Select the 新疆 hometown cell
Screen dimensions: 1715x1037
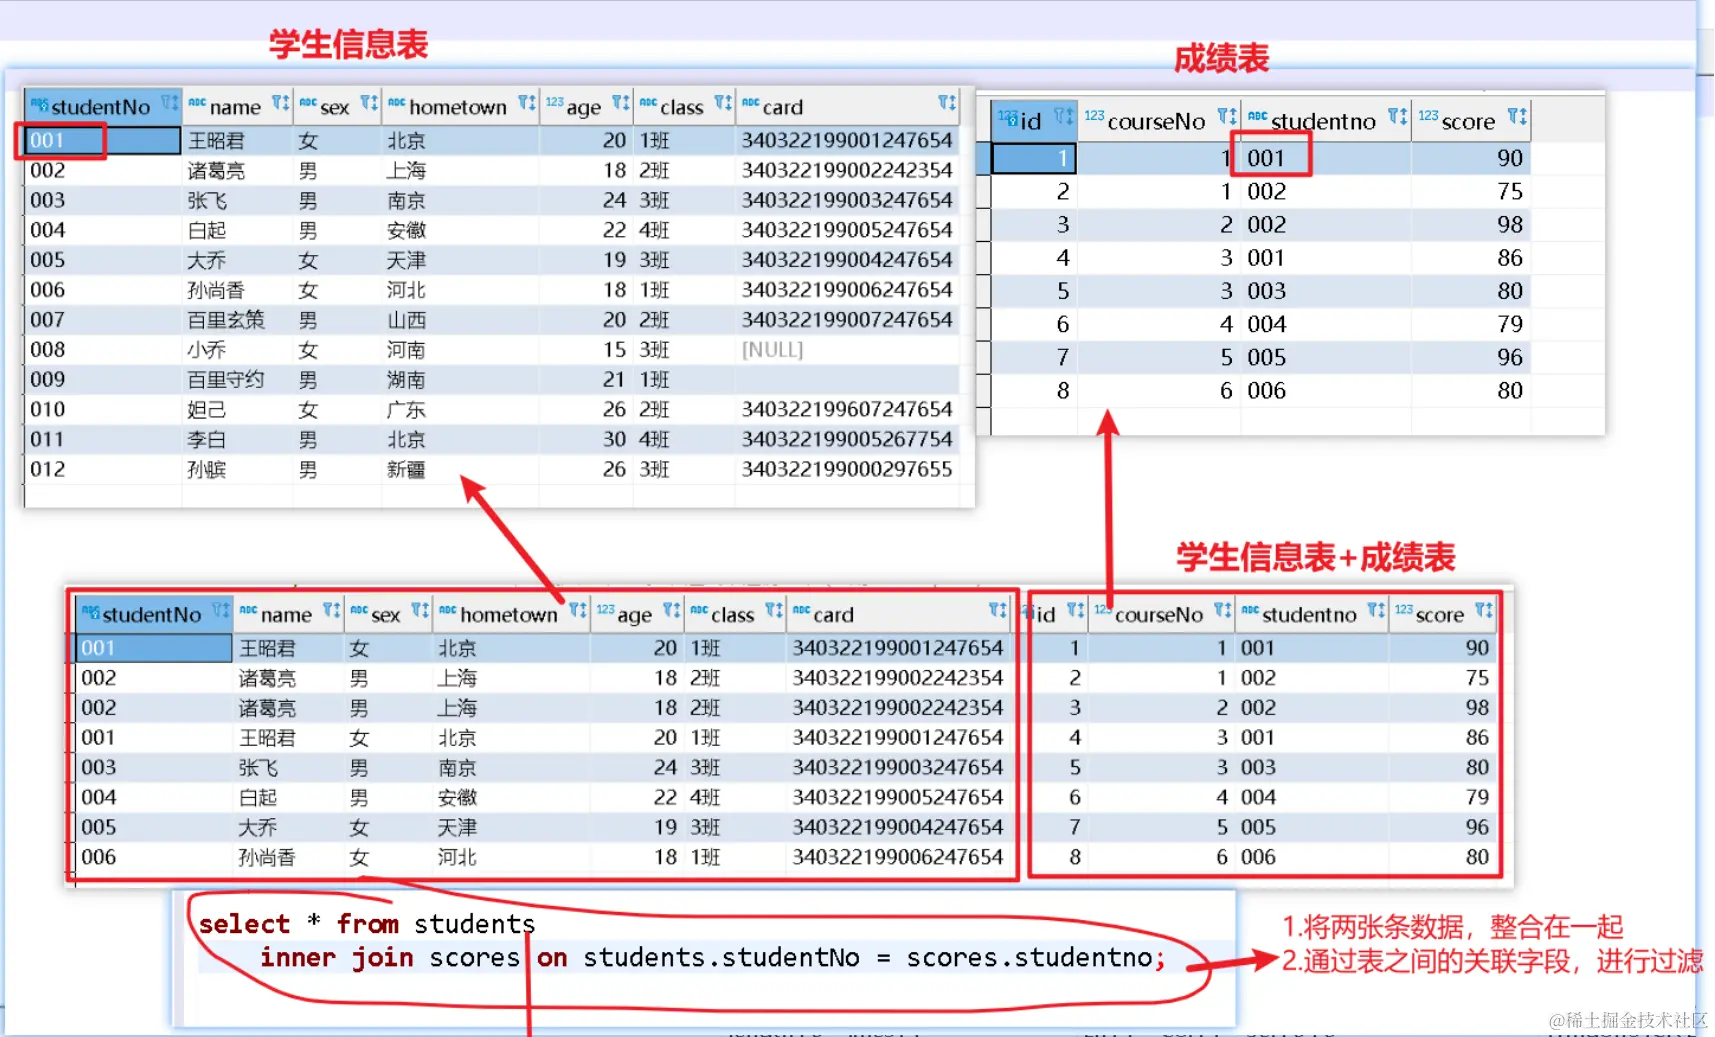(x=406, y=470)
